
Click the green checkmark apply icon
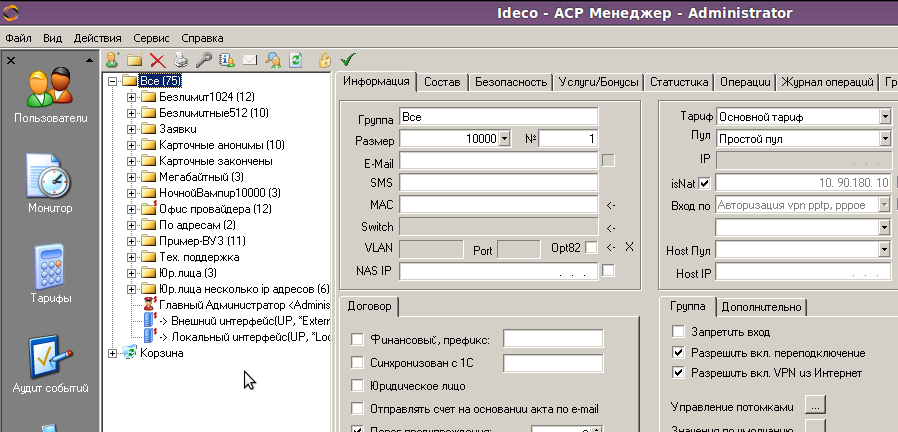[x=347, y=60]
